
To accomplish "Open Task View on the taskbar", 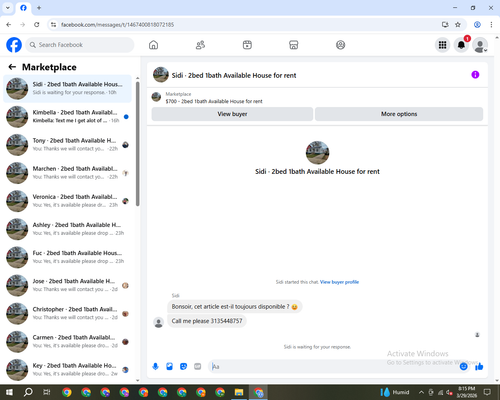I will point(47,392).
